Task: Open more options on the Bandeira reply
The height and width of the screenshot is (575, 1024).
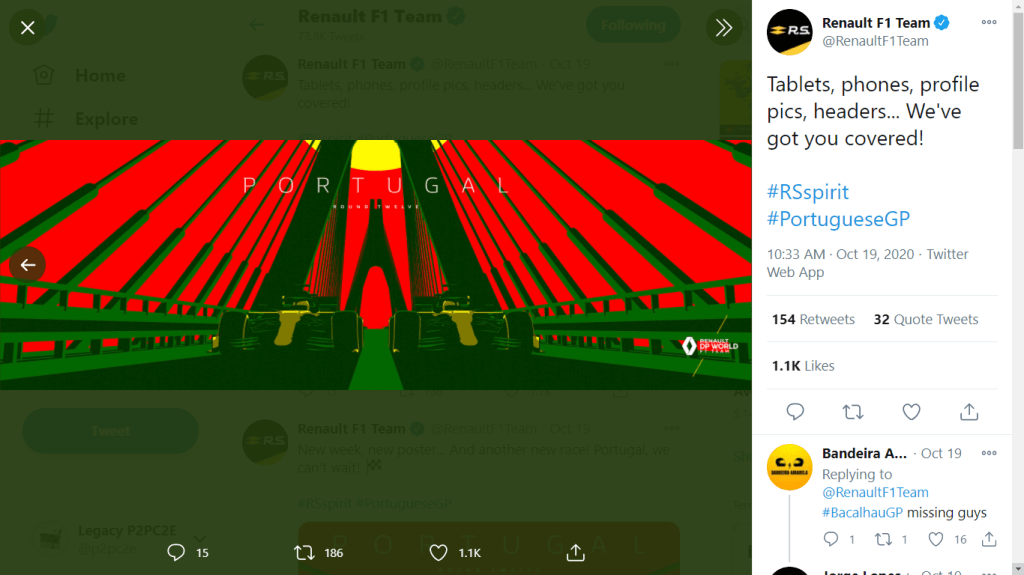Action: point(988,453)
